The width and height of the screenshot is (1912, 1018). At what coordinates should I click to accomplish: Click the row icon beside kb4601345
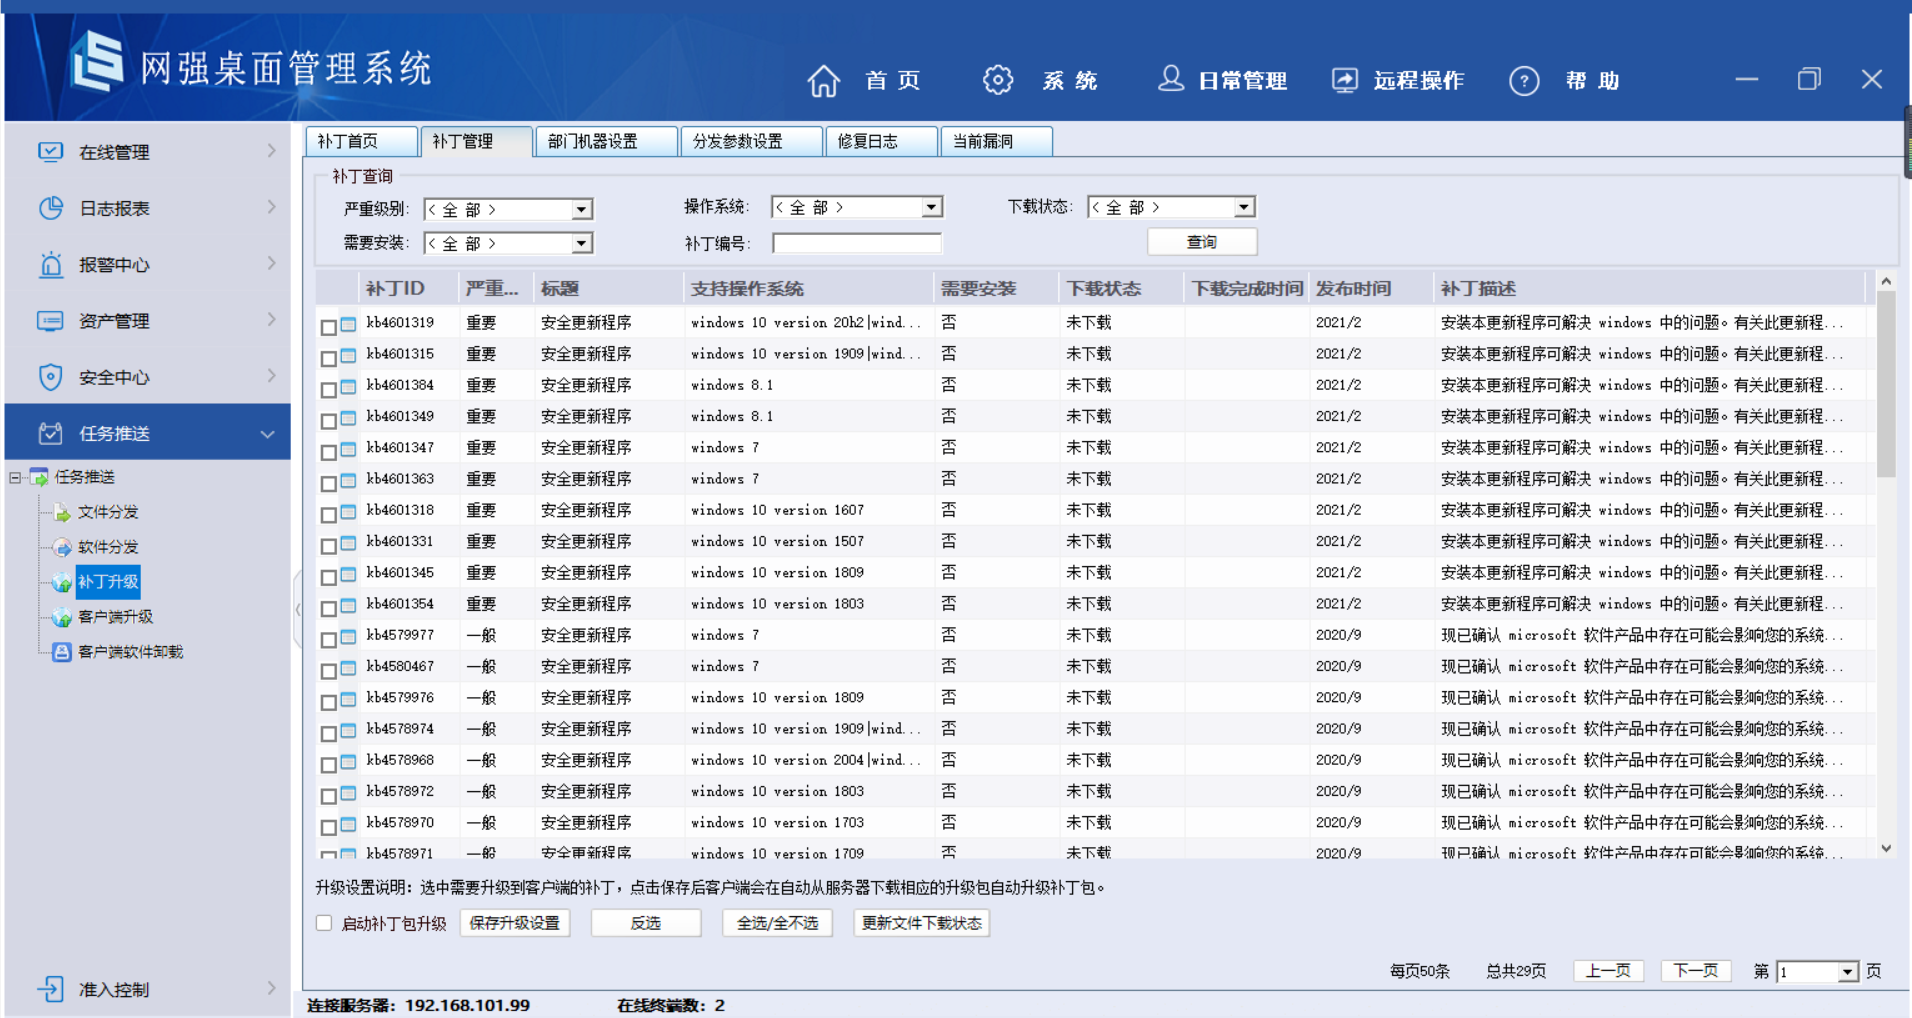pyautogui.click(x=348, y=574)
